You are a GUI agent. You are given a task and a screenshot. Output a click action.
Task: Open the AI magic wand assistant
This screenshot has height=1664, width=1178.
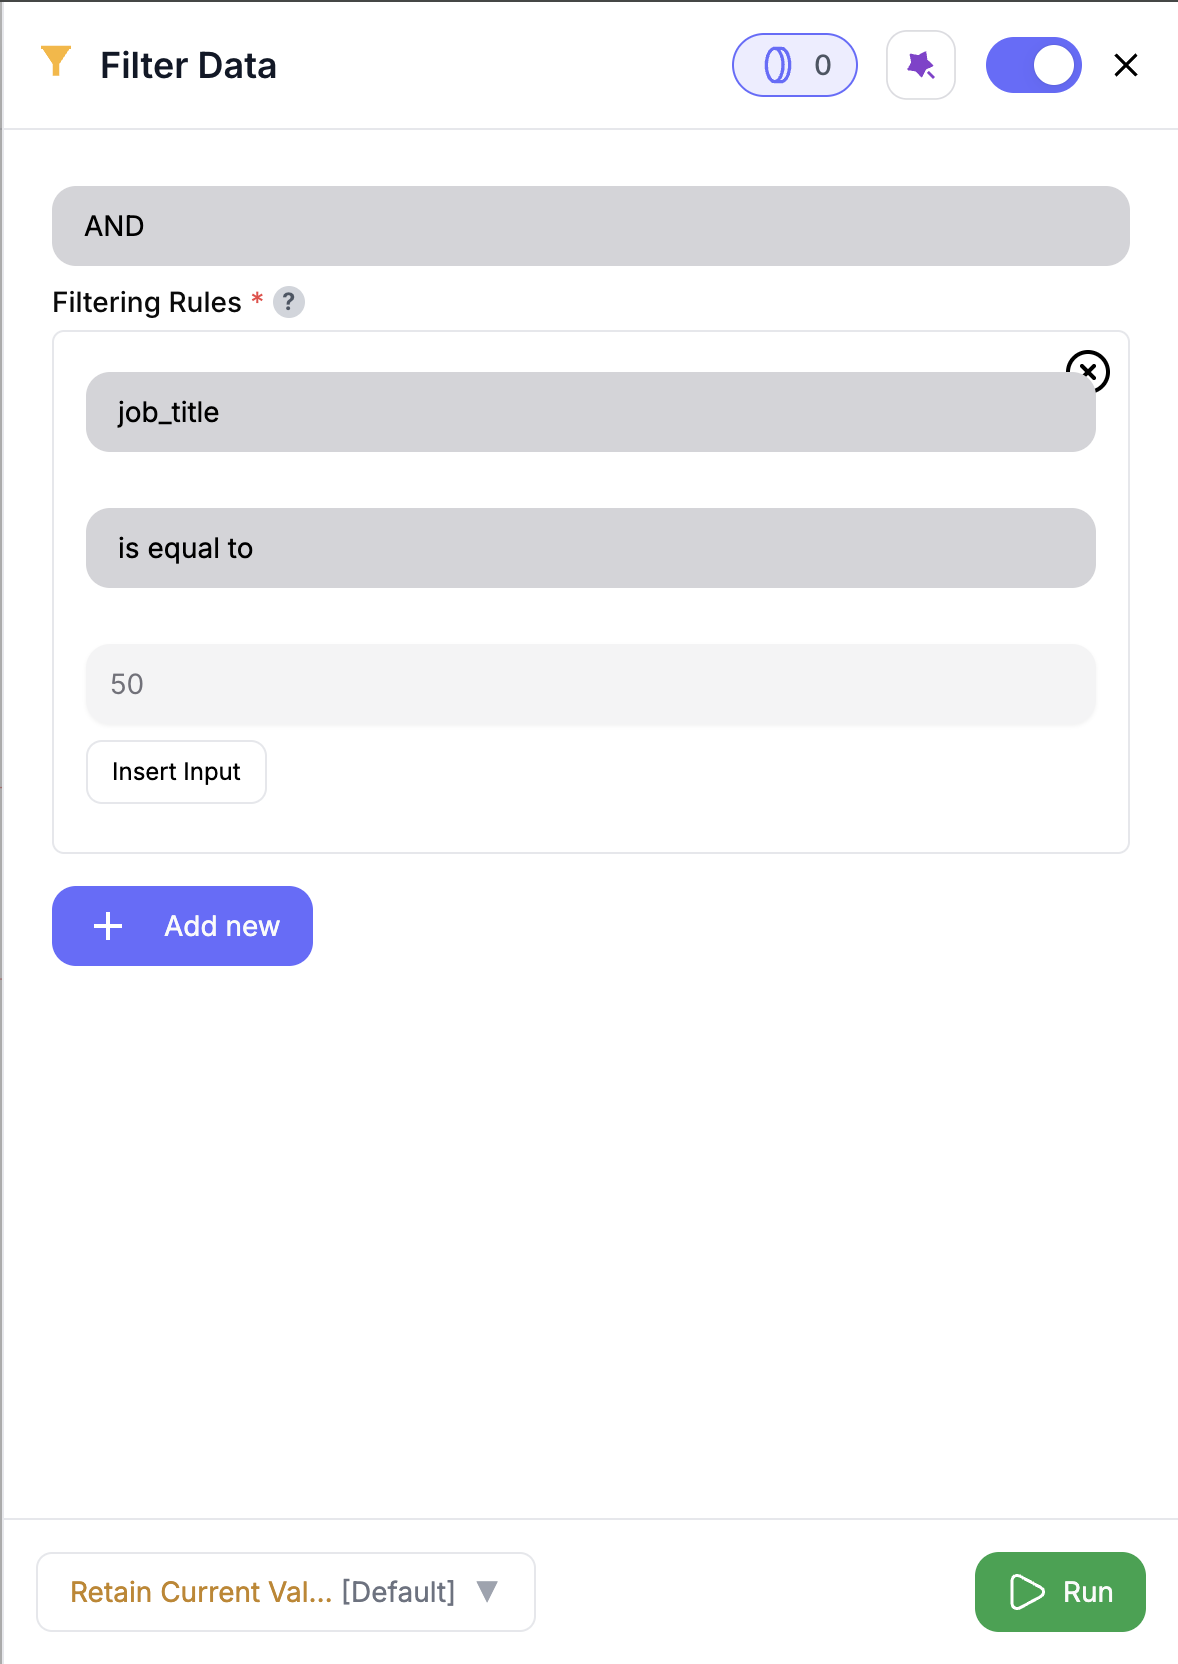point(920,64)
